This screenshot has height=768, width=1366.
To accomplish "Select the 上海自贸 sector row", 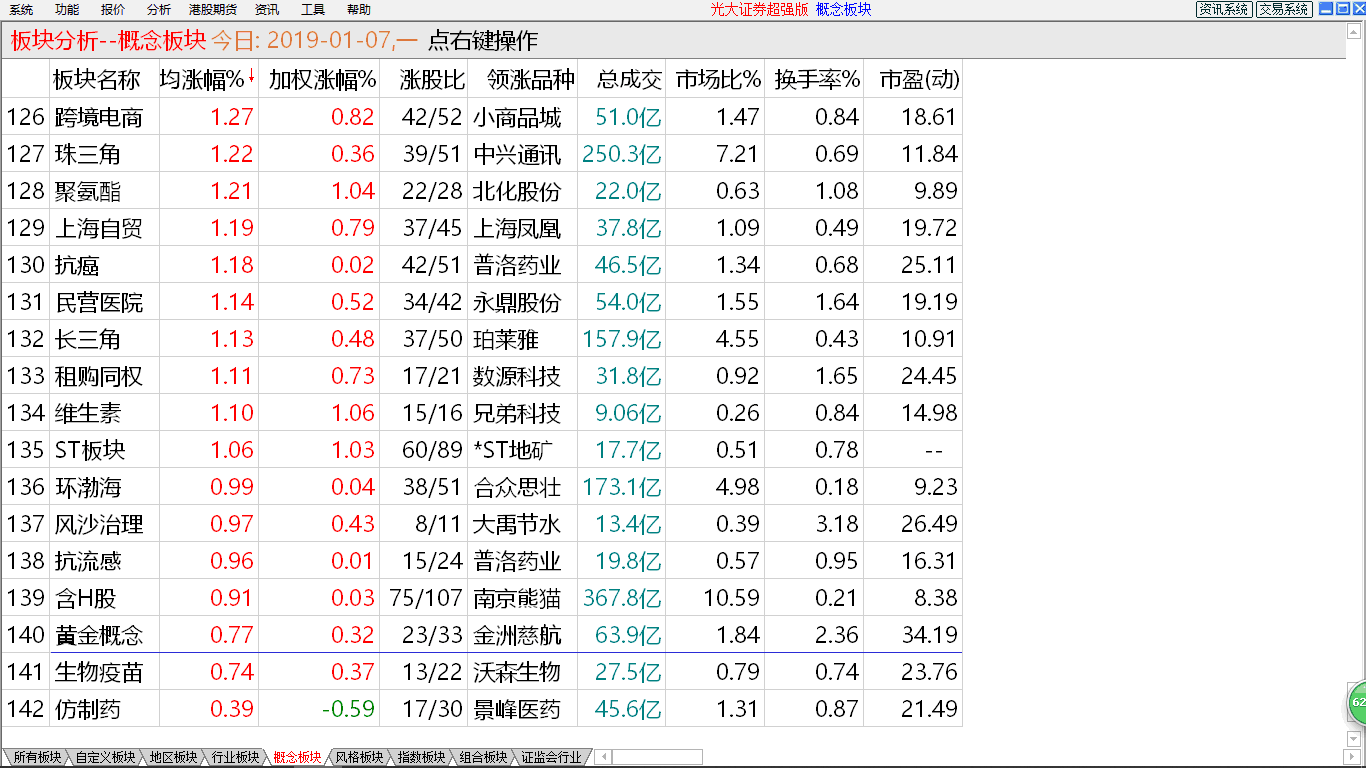I will [x=482, y=227].
